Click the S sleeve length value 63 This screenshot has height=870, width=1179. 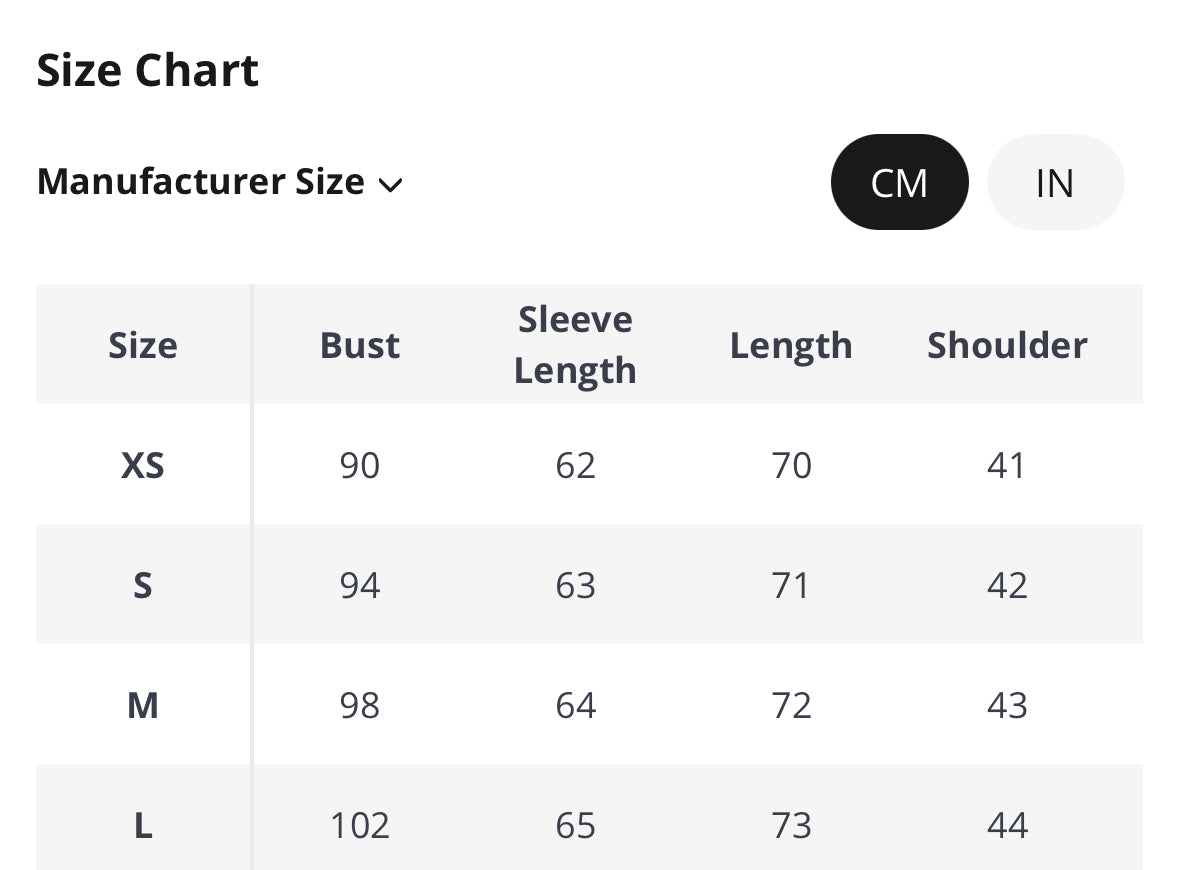click(575, 585)
